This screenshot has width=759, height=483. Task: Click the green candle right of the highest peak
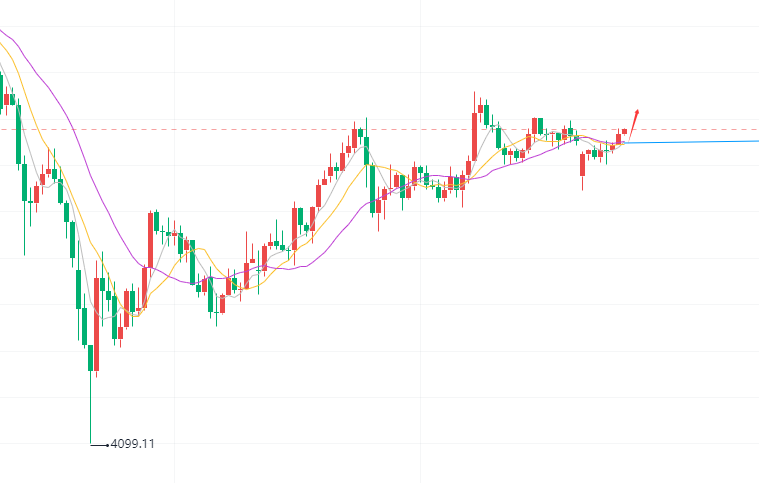(x=485, y=113)
